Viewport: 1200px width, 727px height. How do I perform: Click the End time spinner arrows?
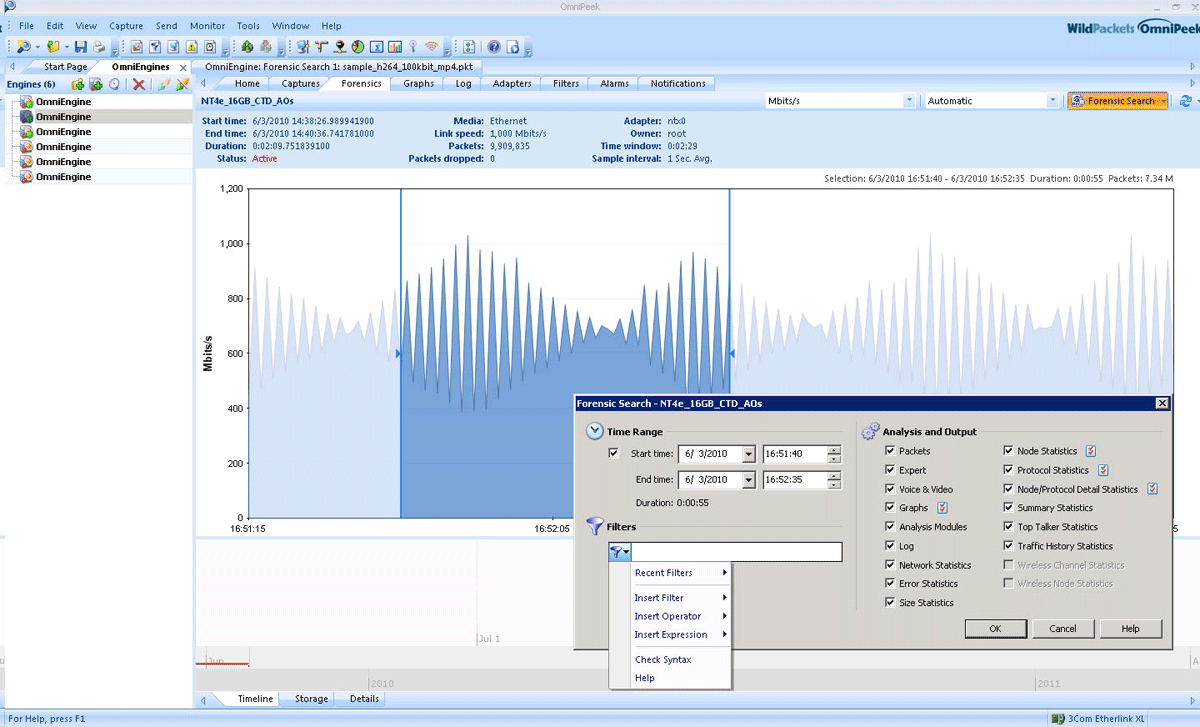[x=834, y=481]
